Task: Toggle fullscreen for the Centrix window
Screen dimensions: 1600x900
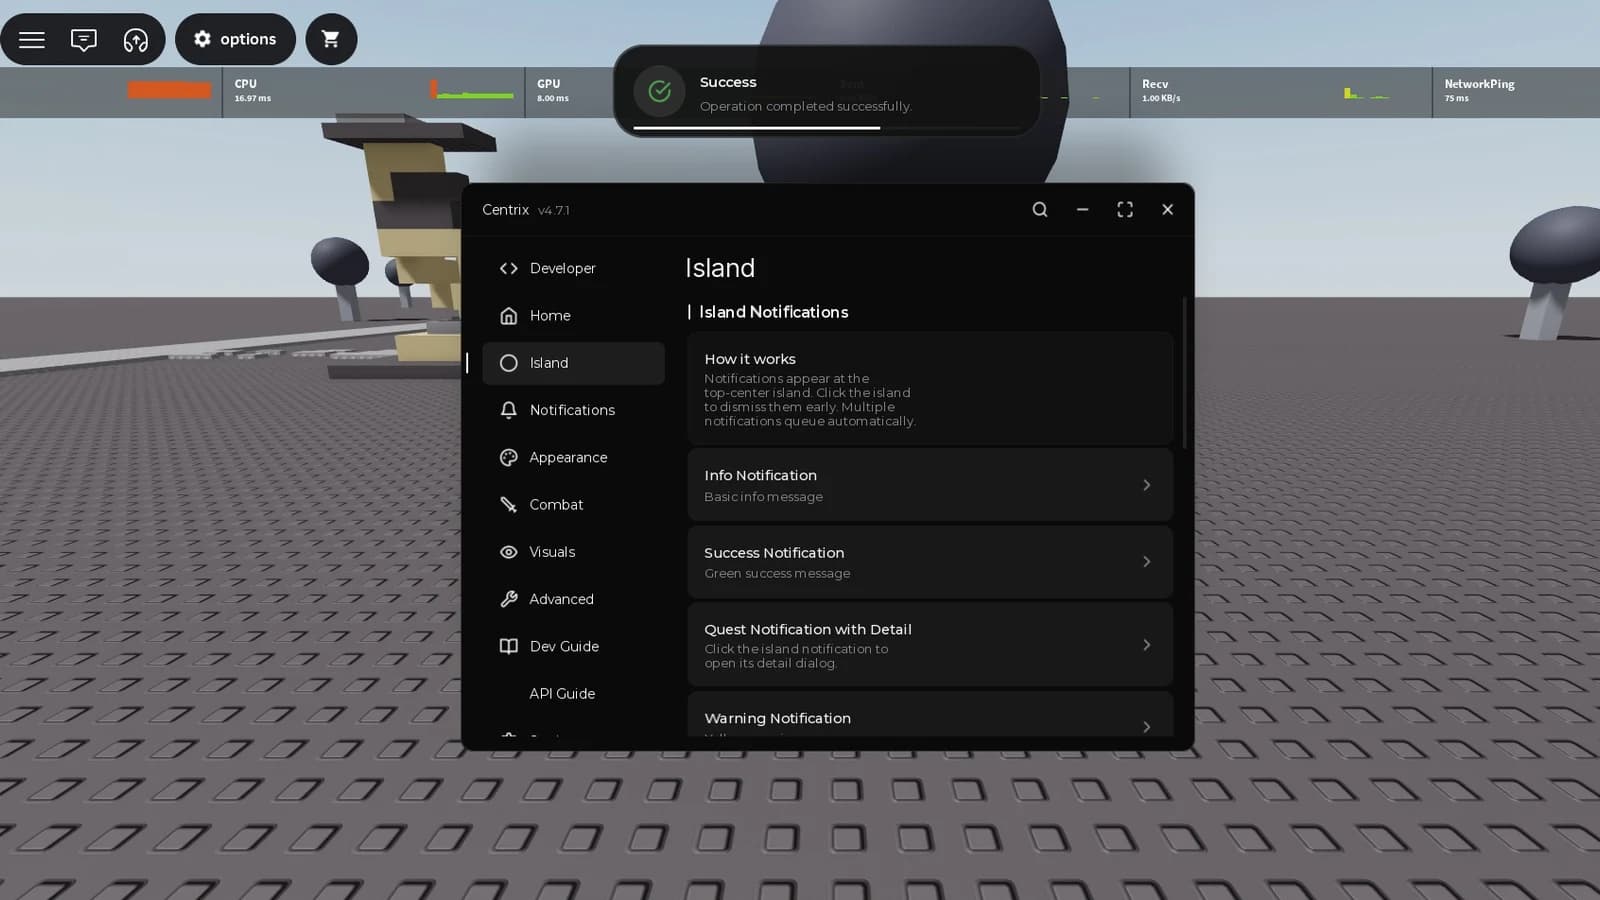Action: 1125,209
